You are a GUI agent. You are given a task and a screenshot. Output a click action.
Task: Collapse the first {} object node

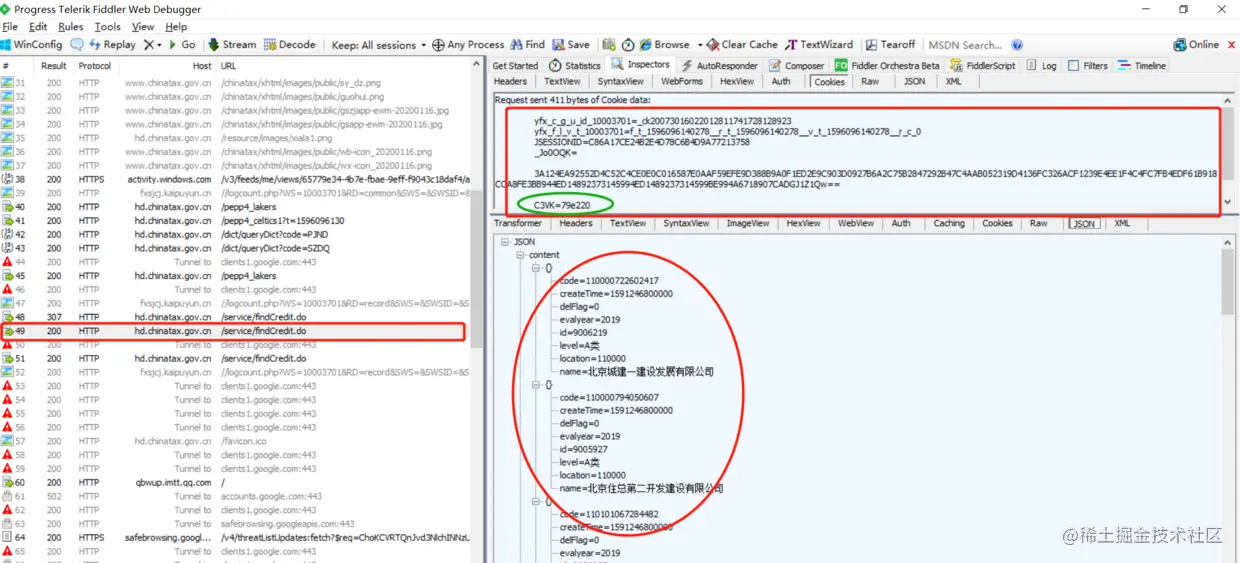(536, 268)
